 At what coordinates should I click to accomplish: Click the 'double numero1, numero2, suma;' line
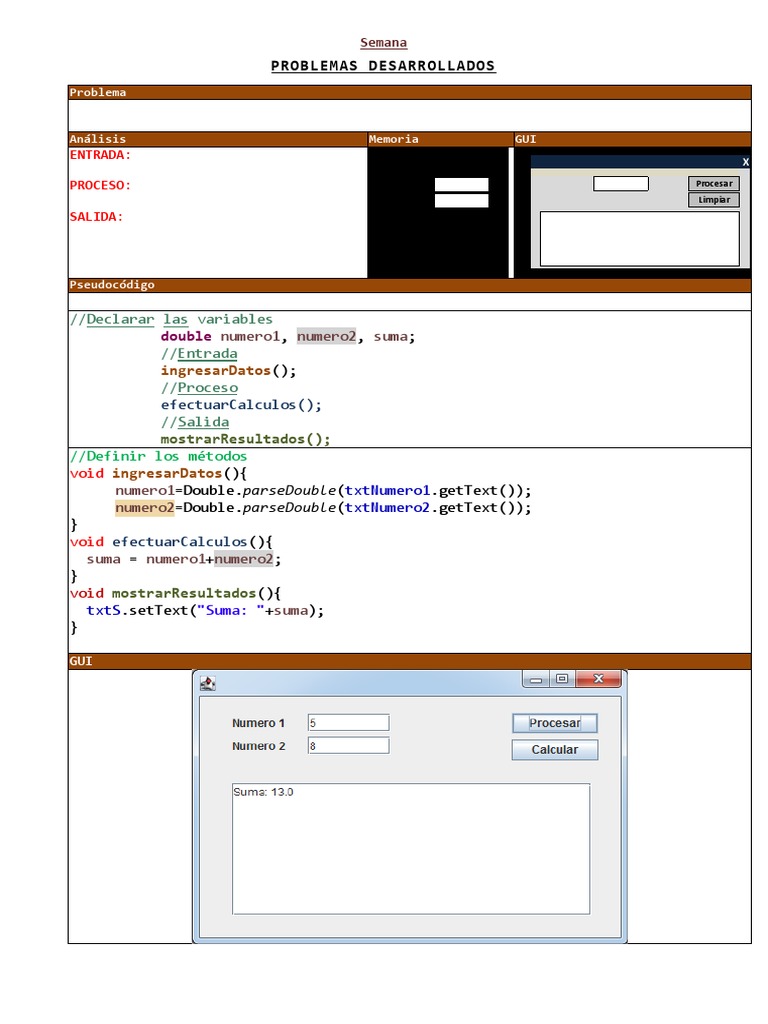[288, 336]
